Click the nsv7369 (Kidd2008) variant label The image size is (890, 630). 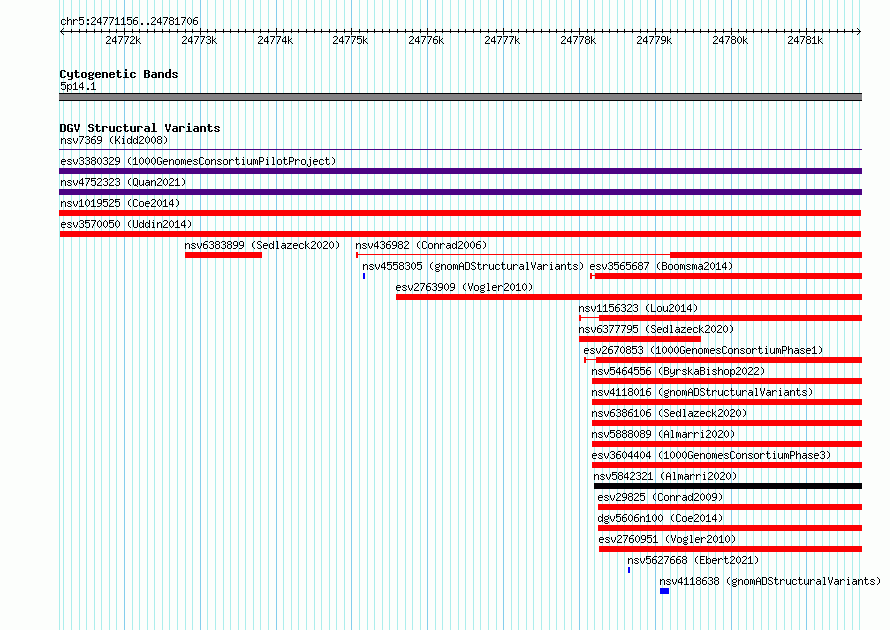[x=114, y=140]
